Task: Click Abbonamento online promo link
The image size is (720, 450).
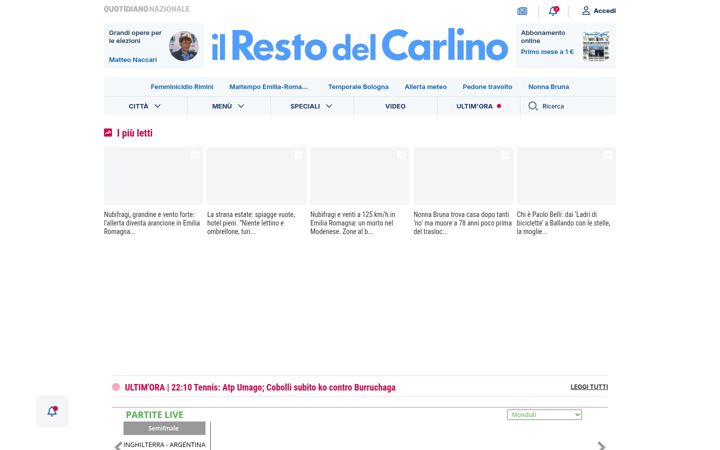Action: pos(543,37)
